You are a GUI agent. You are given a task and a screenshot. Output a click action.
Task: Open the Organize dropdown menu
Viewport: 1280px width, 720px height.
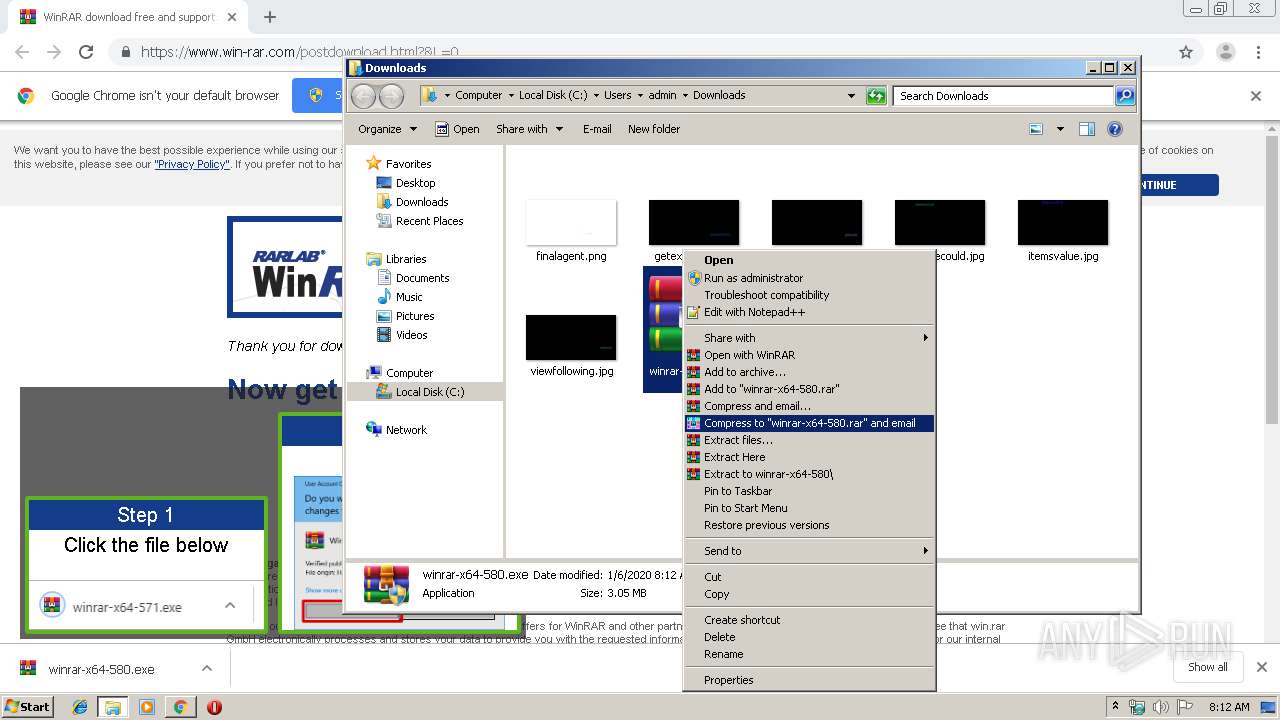[387, 129]
